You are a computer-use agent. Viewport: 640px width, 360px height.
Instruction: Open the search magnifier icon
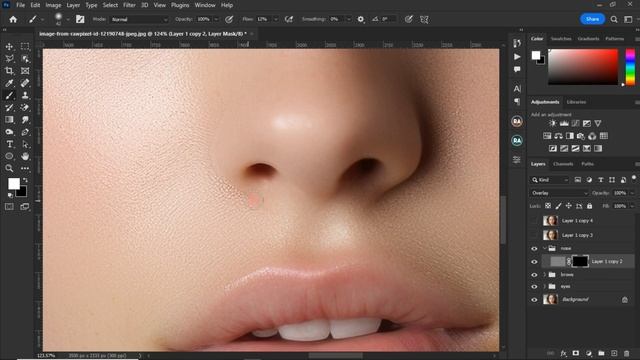click(x=614, y=19)
